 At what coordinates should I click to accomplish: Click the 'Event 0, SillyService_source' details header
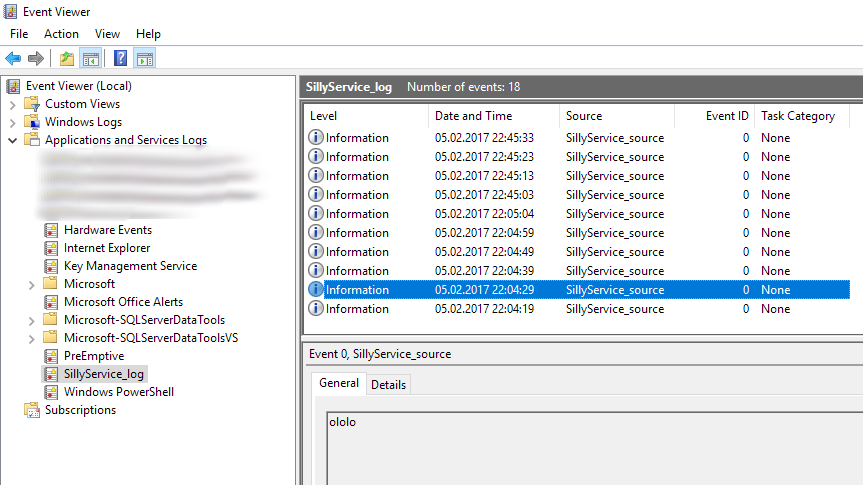click(380, 354)
